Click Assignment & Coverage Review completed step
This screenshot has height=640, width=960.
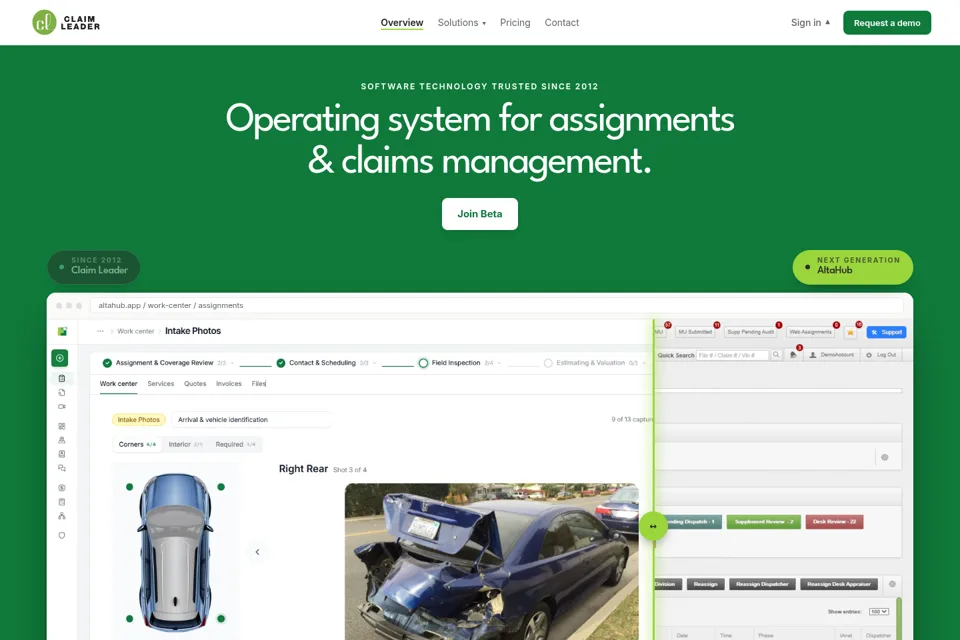pyautogui.click(x=164, y=363)
